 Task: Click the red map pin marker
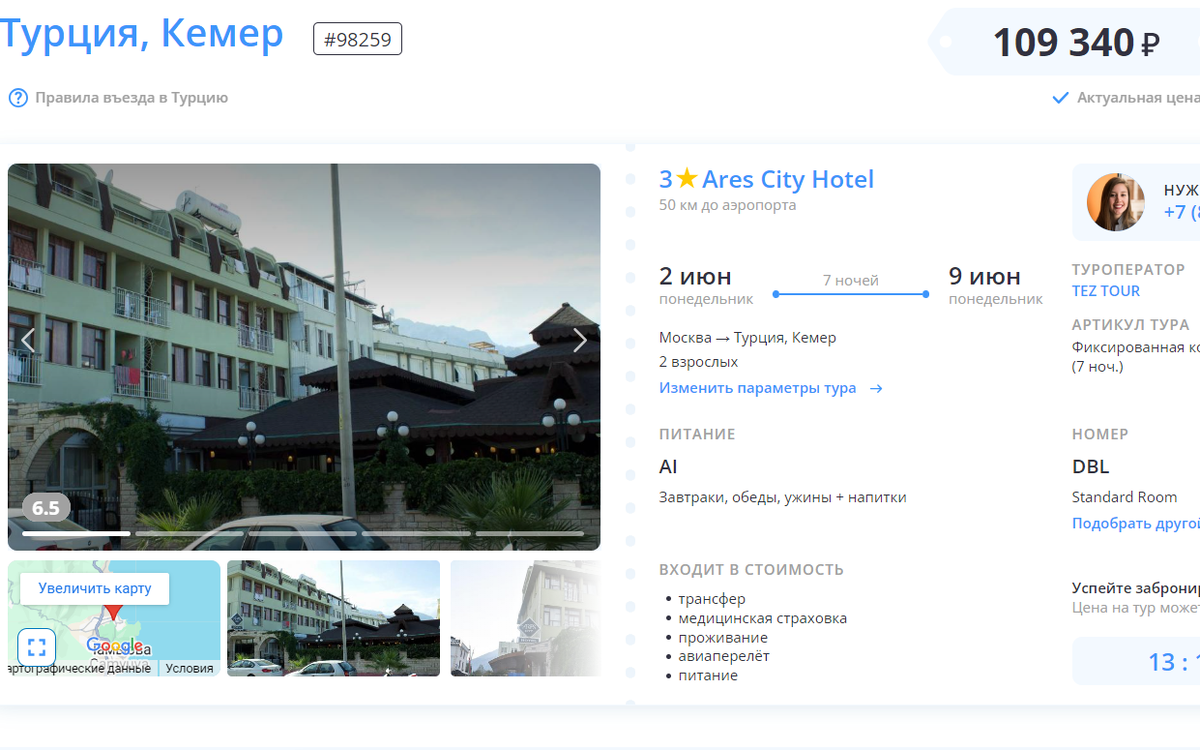click(113, 610)
